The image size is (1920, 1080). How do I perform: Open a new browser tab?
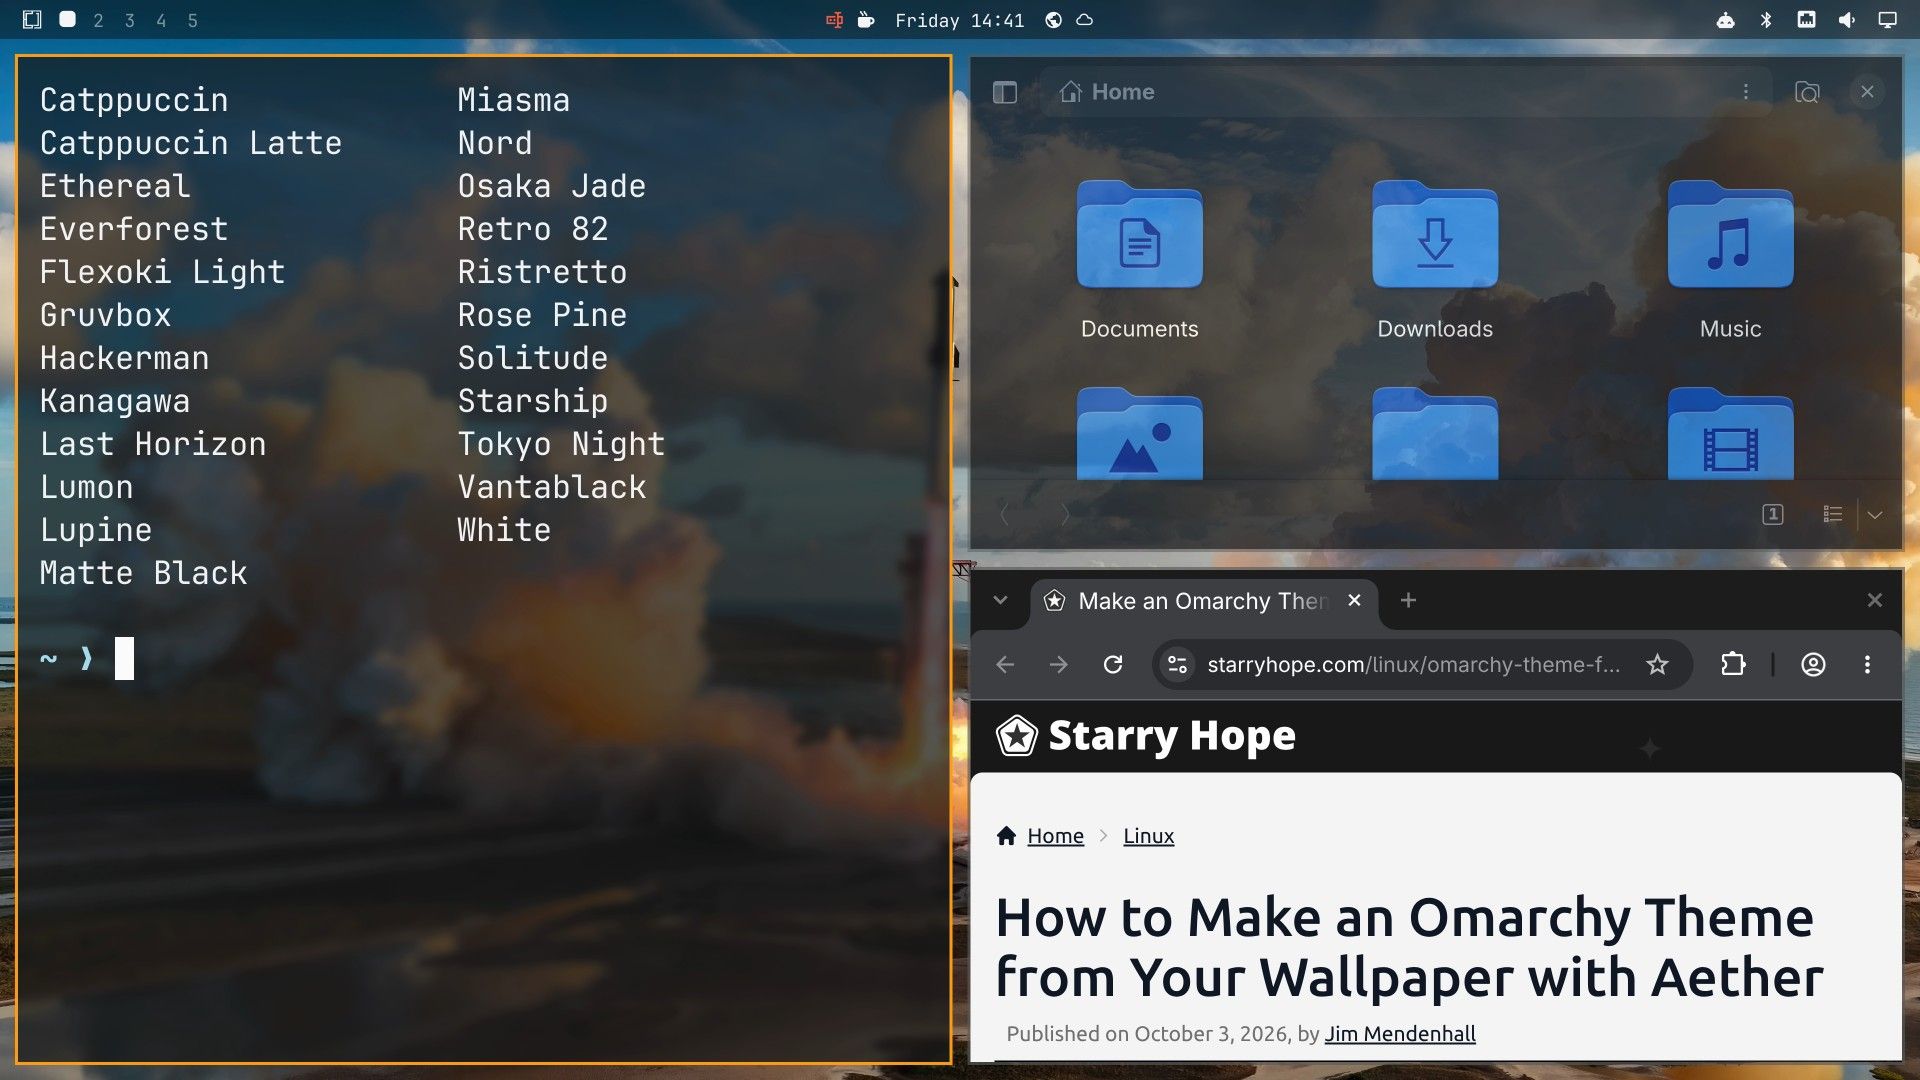point(1408,600)
